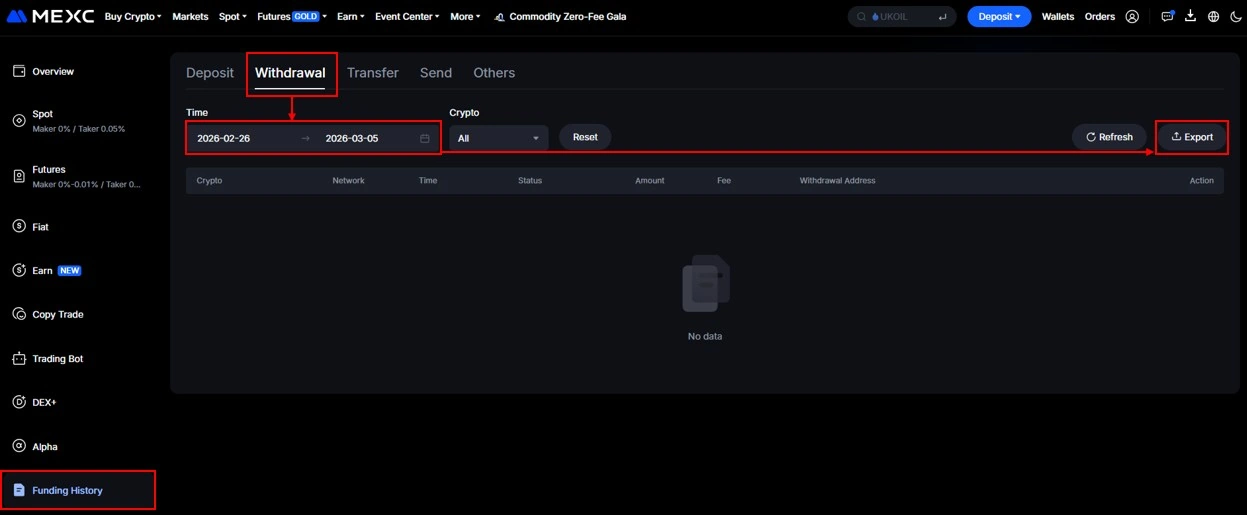Click the DEX+ sidebar icon

(19, 402)
